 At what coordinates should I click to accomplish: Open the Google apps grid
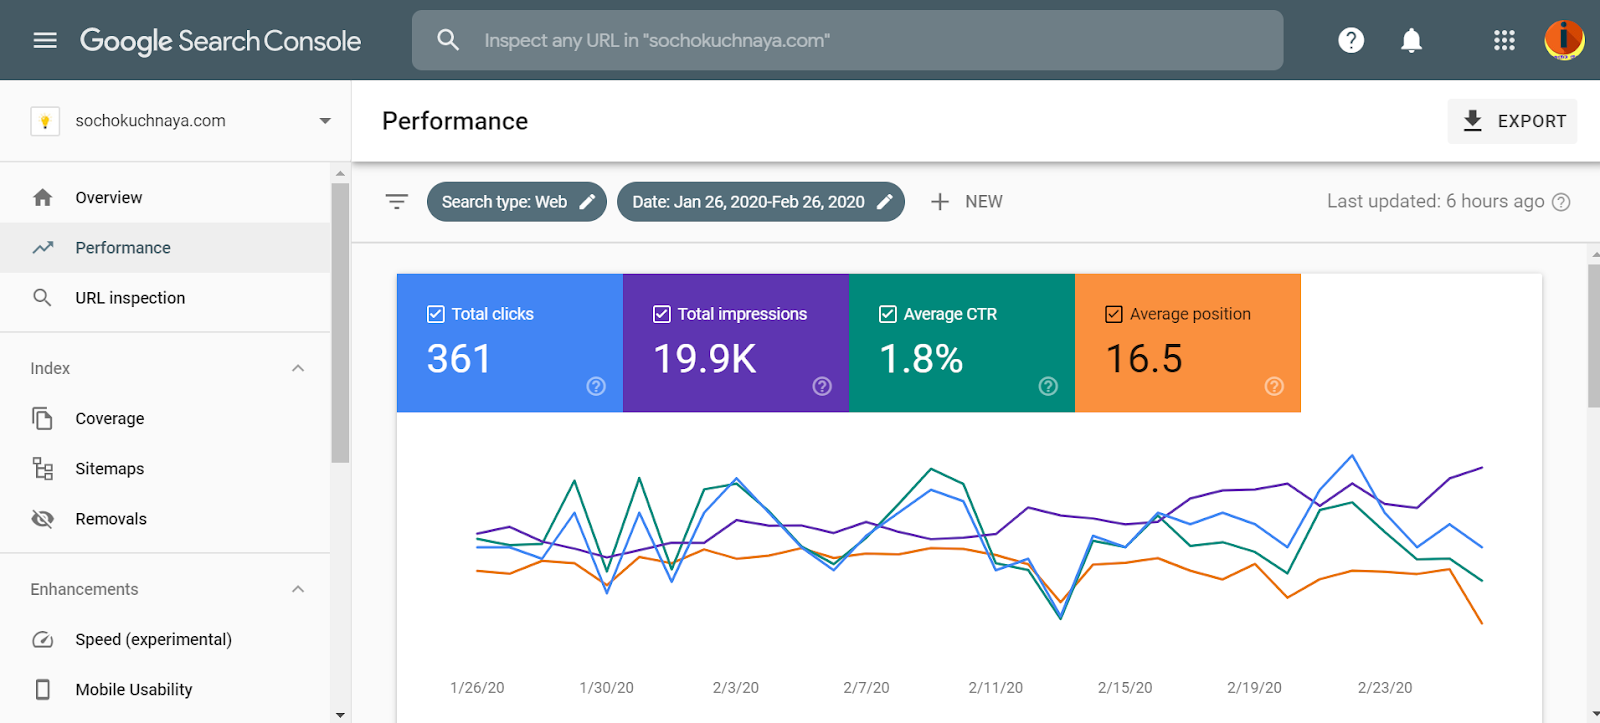tap(1504, 40)
